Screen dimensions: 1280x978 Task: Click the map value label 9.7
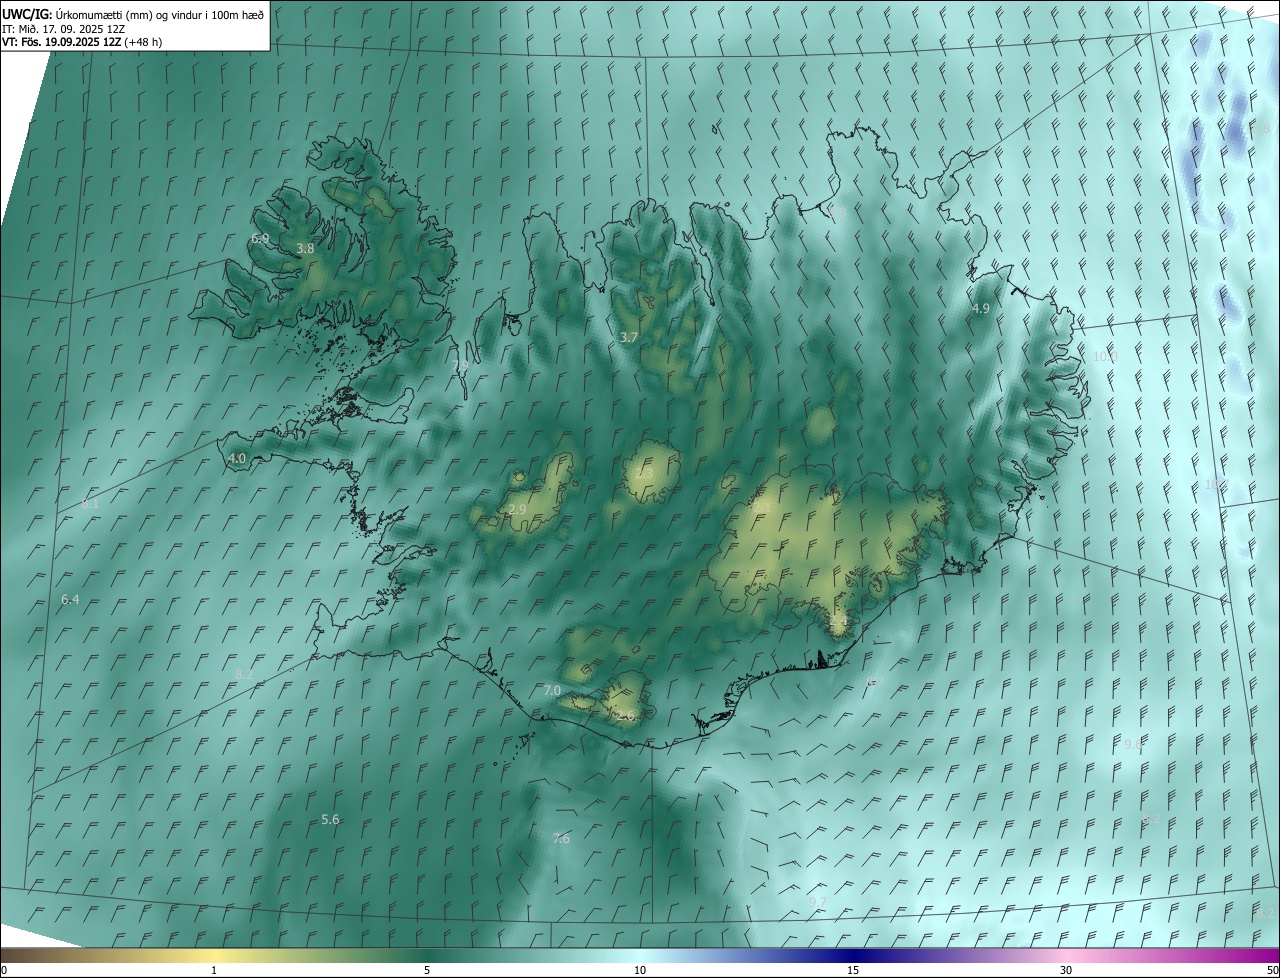817,902
